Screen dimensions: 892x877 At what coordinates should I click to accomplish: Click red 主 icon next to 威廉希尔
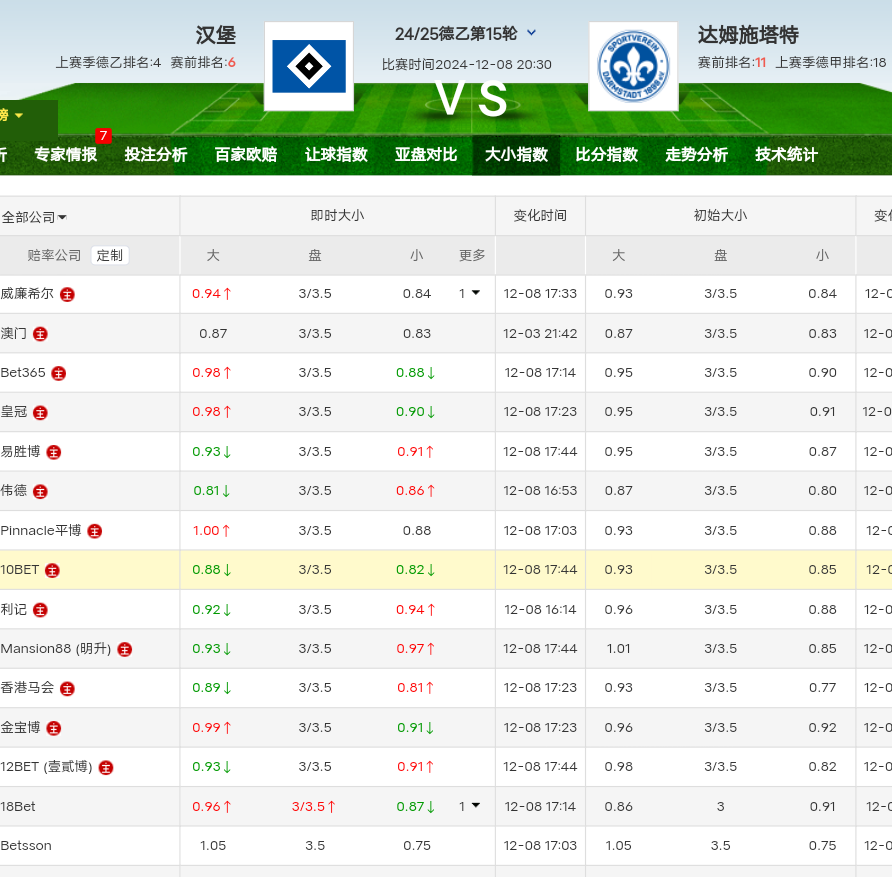[x=67, y=294]
